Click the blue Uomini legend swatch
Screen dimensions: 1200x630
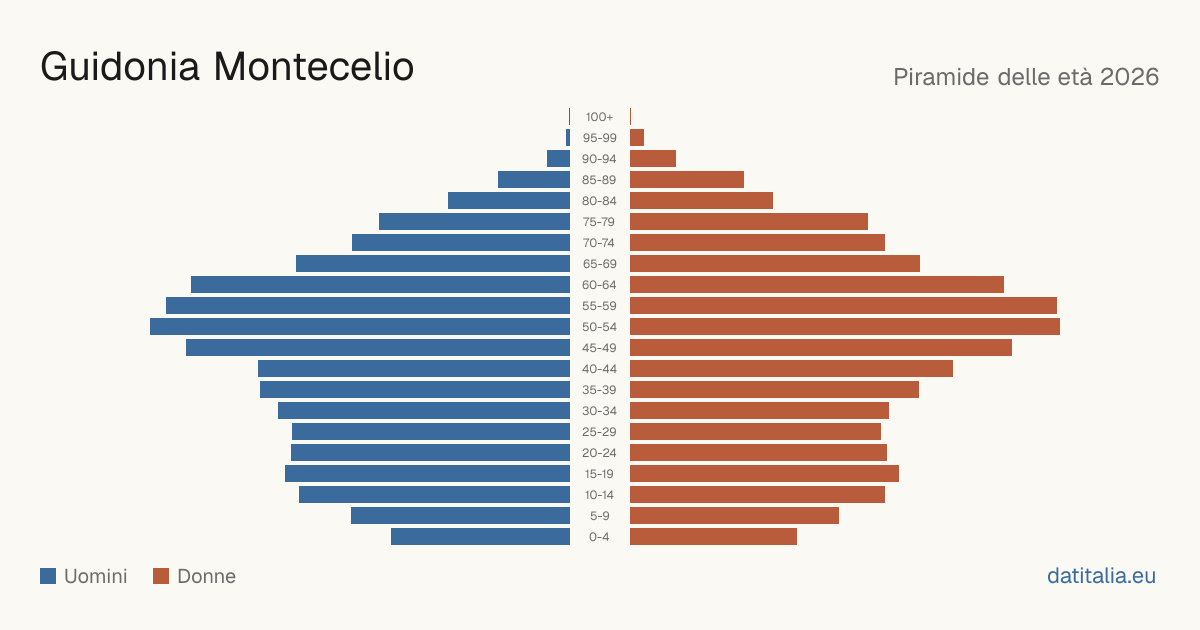48,576
